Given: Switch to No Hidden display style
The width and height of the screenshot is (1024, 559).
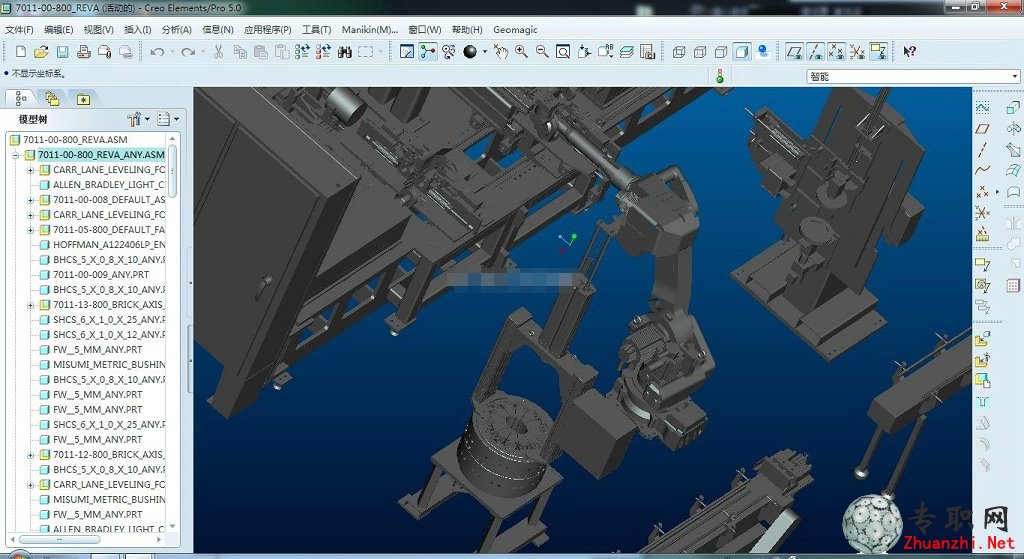Looking at the screenshot, I should (x=720, y=52).
